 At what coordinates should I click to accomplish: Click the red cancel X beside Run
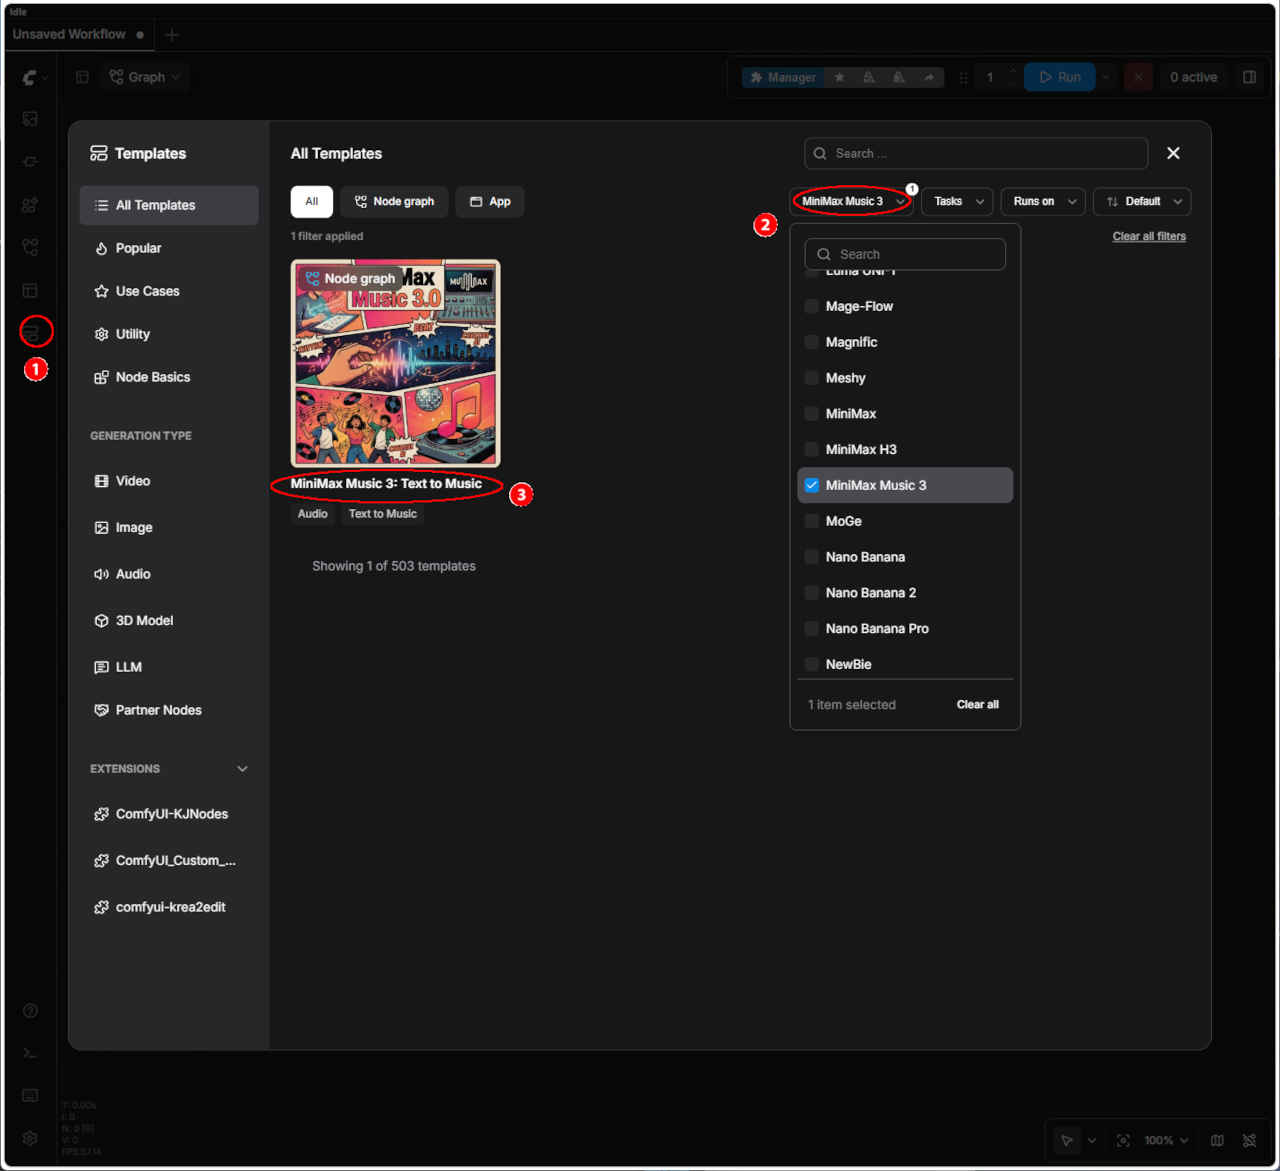(1138, 77)
